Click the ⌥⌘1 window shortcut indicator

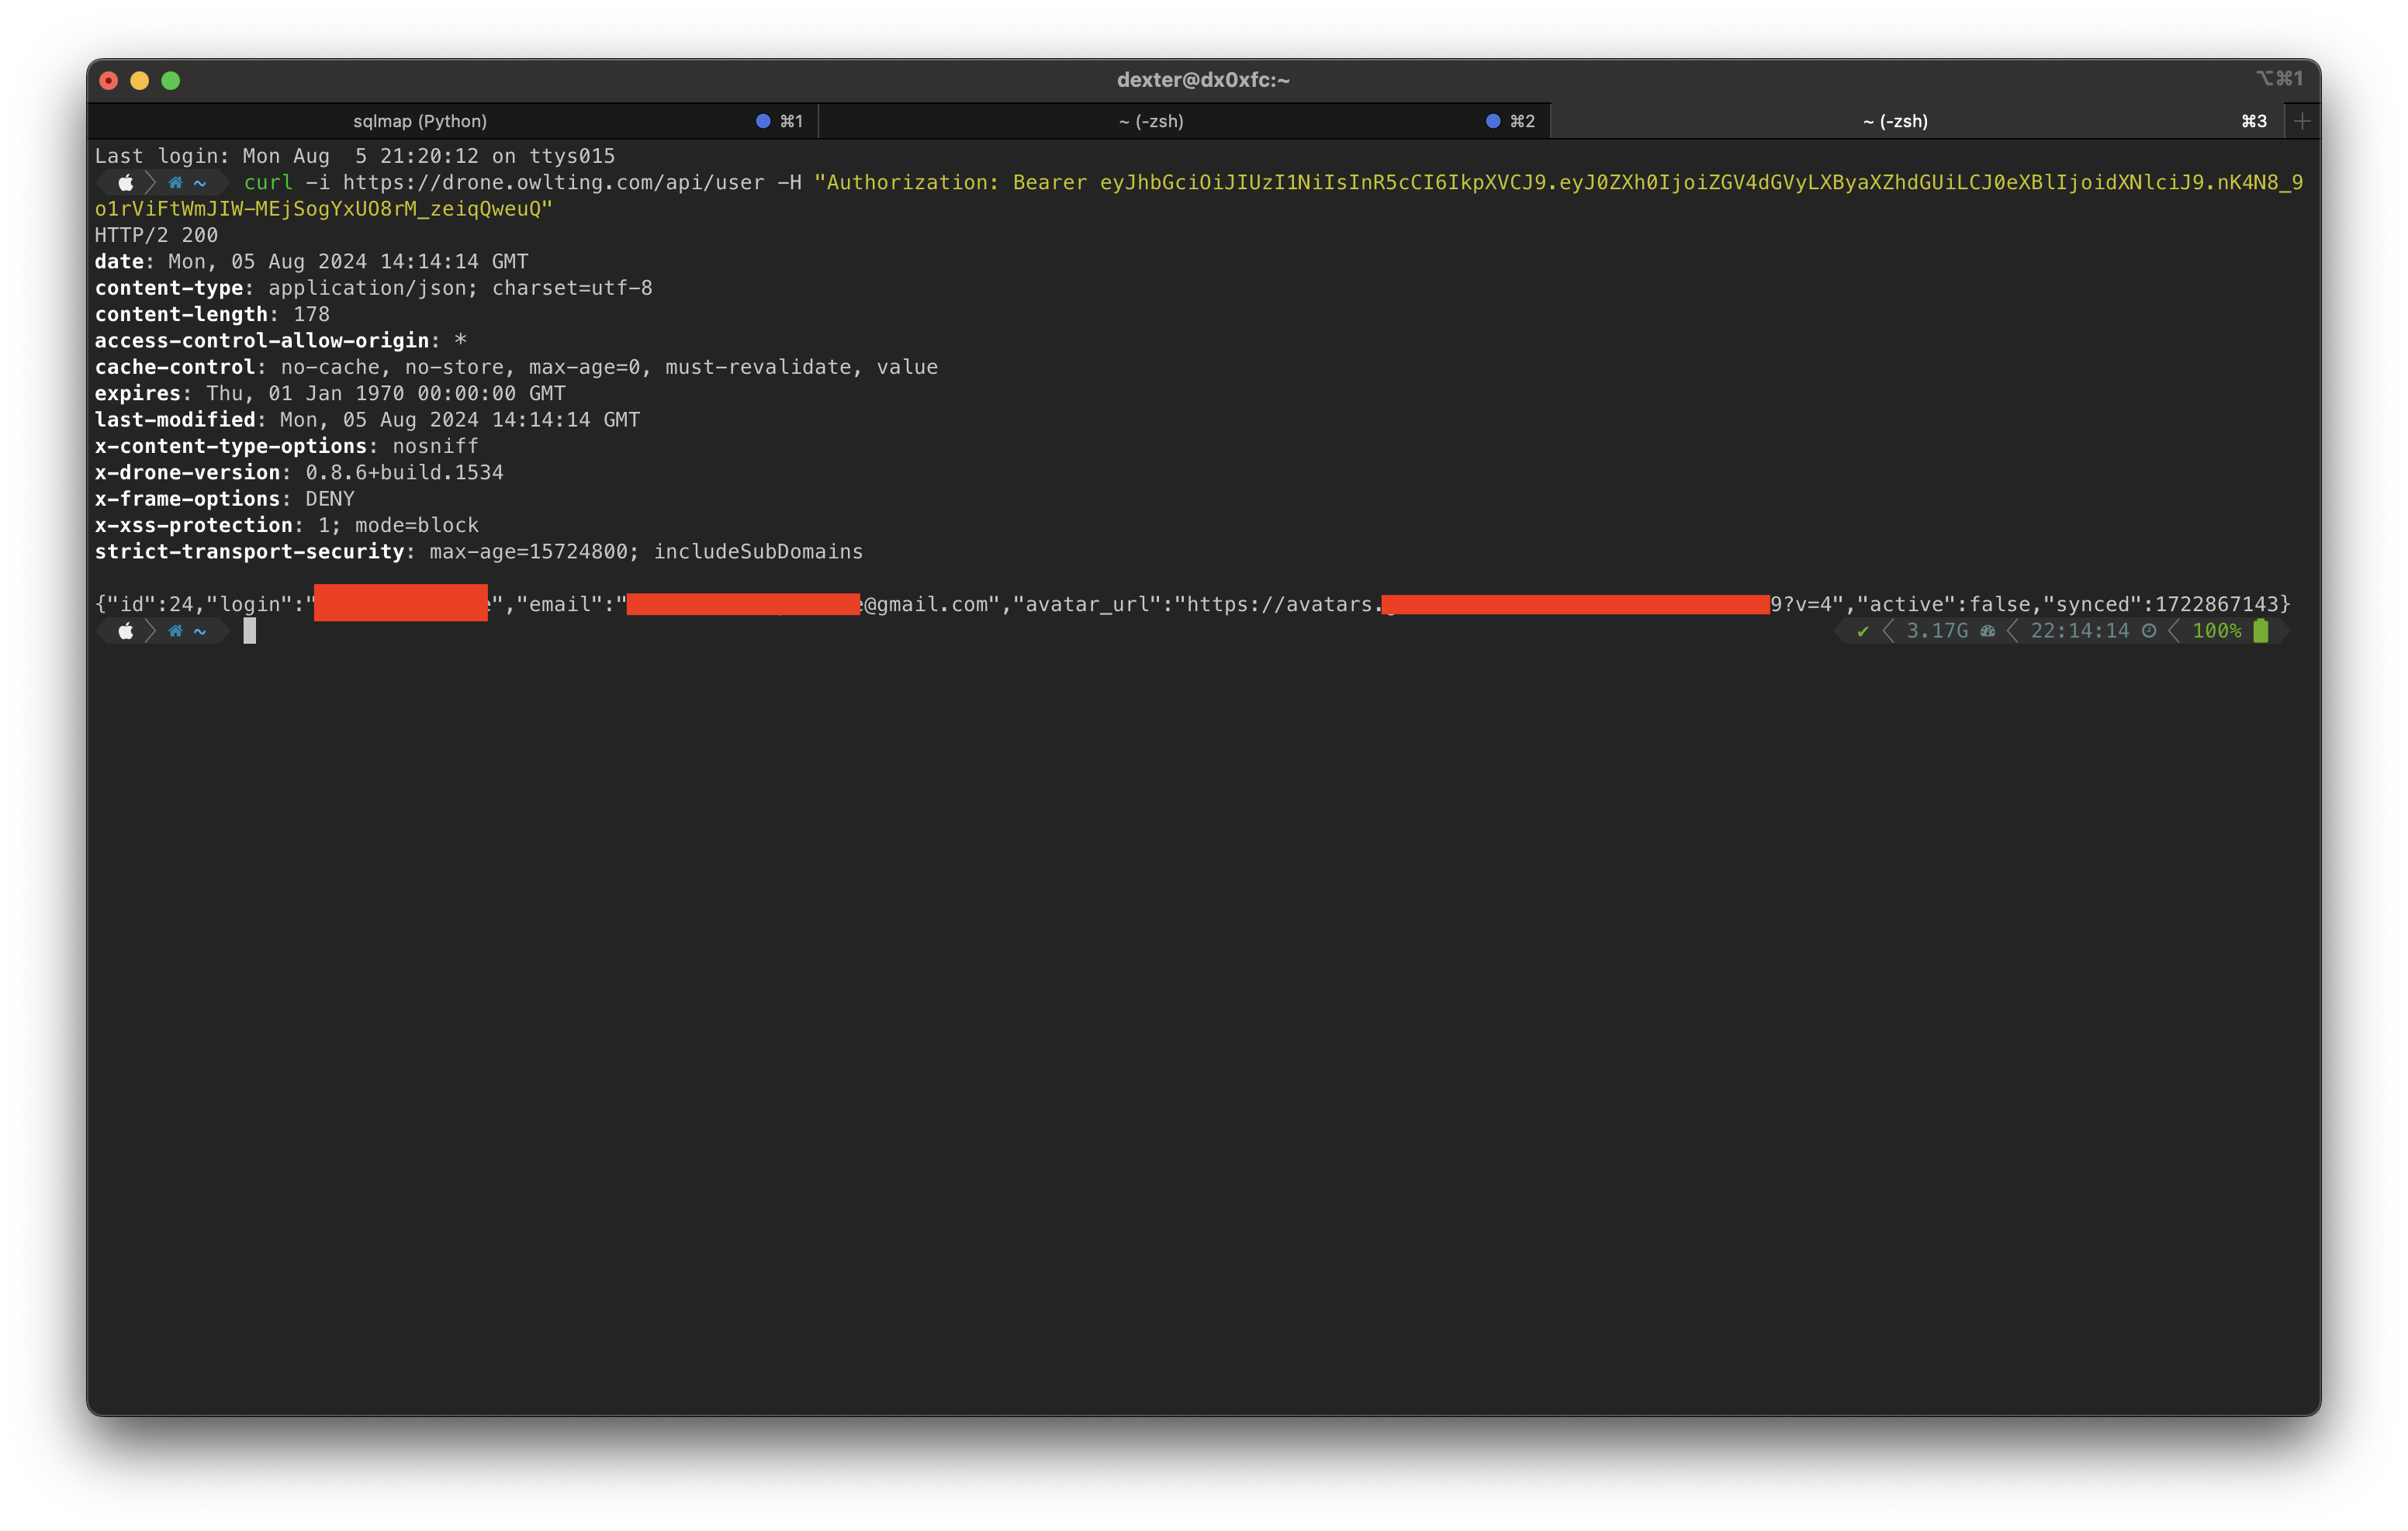coord(2279,79)
